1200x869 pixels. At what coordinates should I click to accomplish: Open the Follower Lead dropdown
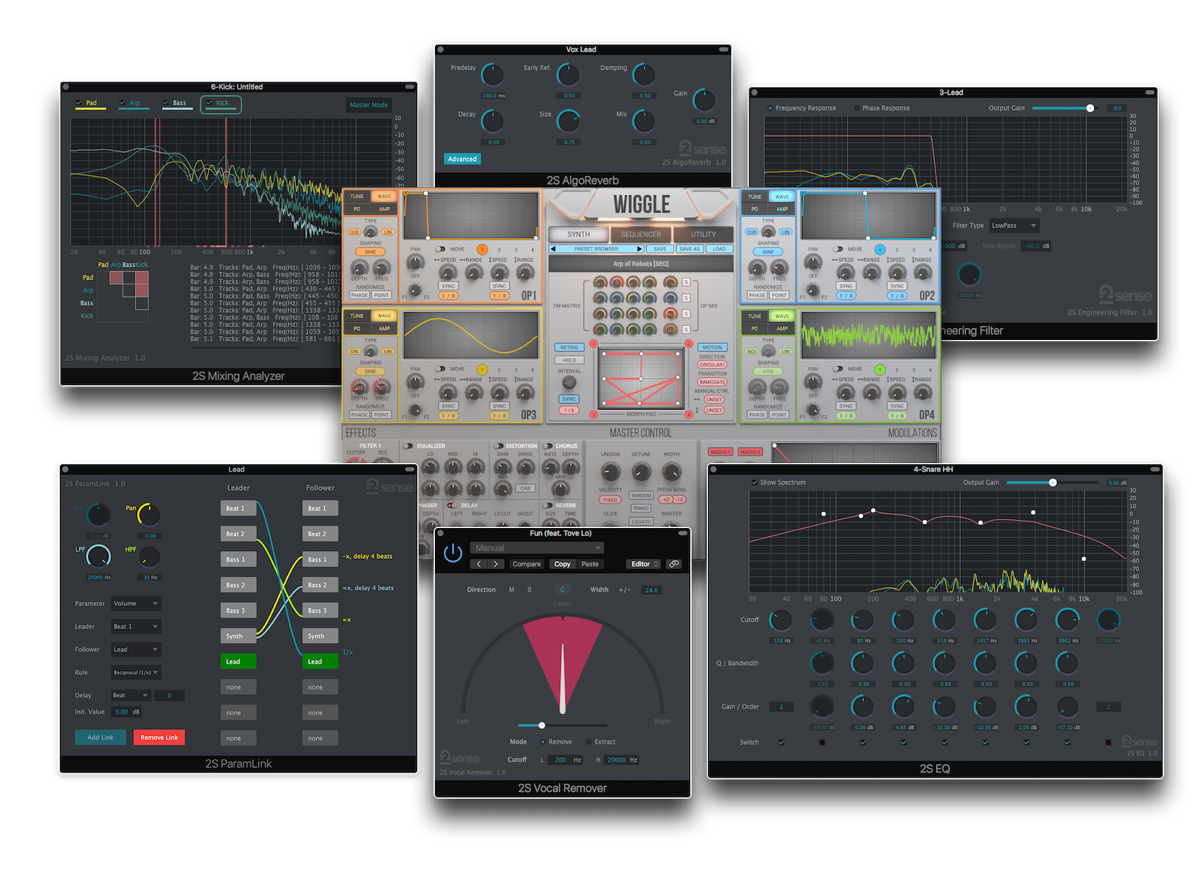click(136, 650)
